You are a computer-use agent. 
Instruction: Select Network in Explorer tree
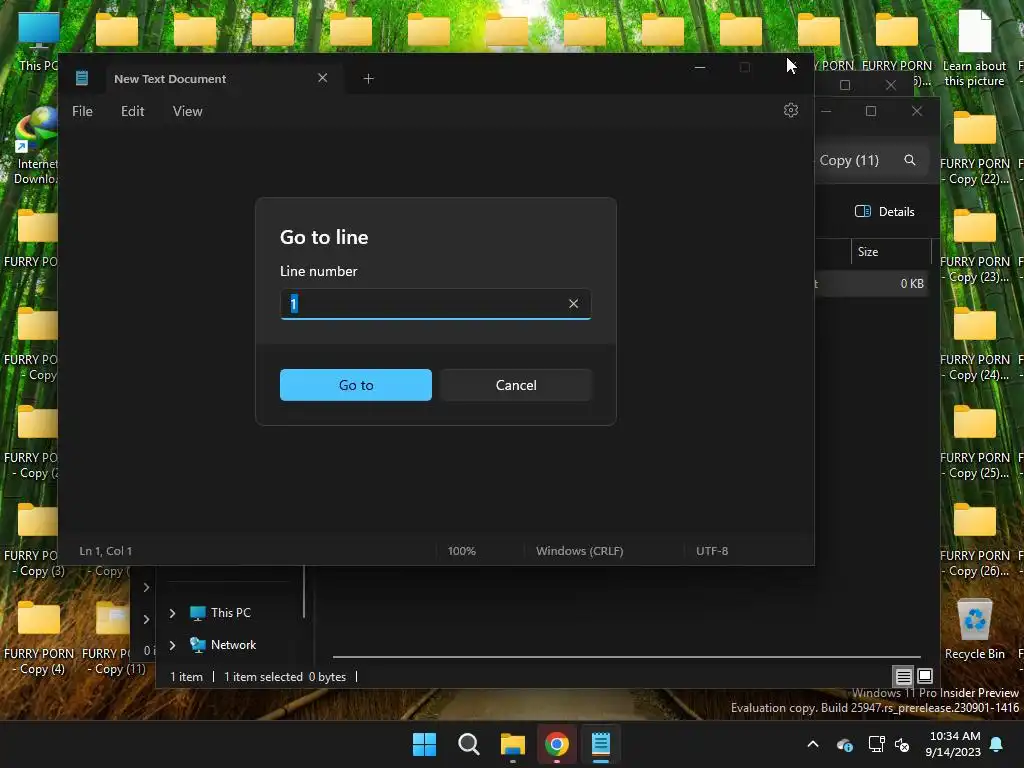tap(223, 645)
